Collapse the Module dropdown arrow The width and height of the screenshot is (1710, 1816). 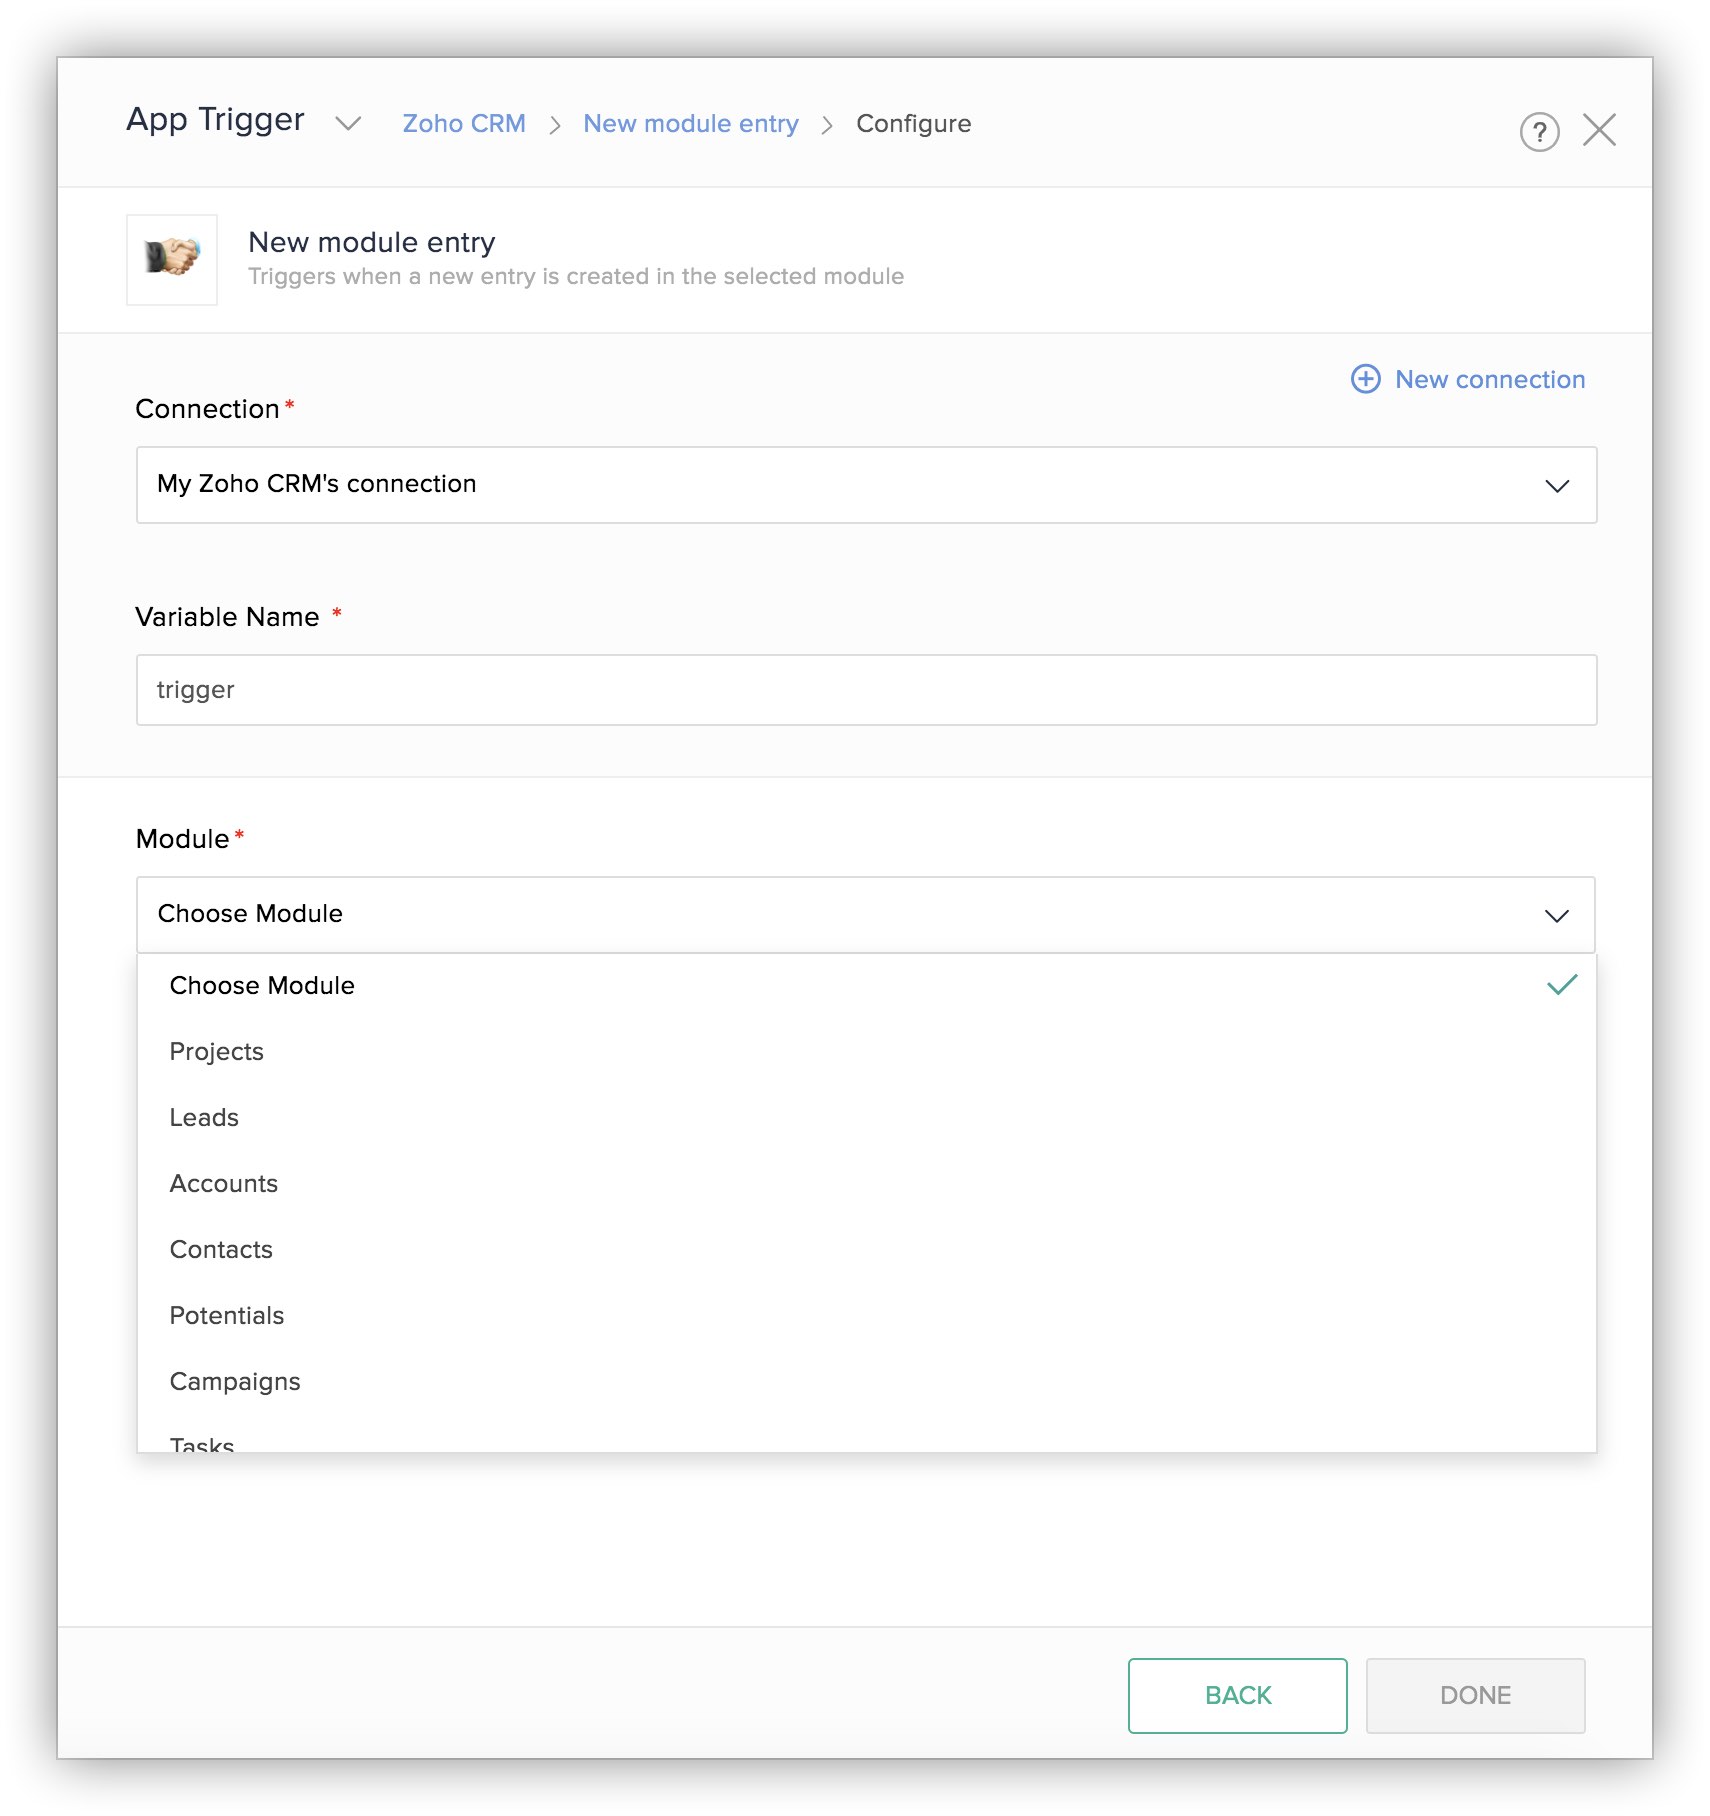pyautogui.click(x=1556, y=915)
